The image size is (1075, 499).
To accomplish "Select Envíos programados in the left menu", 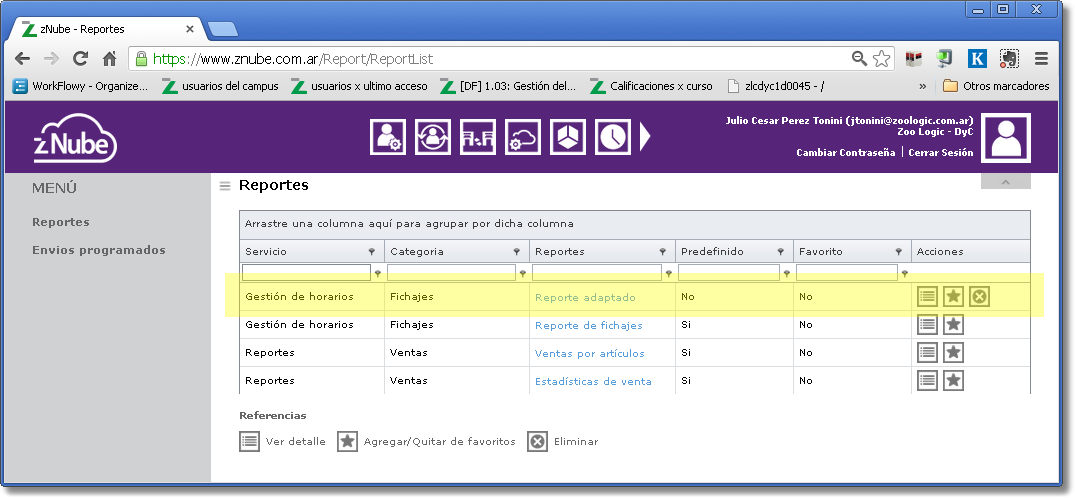I will (x=98, y=250).
